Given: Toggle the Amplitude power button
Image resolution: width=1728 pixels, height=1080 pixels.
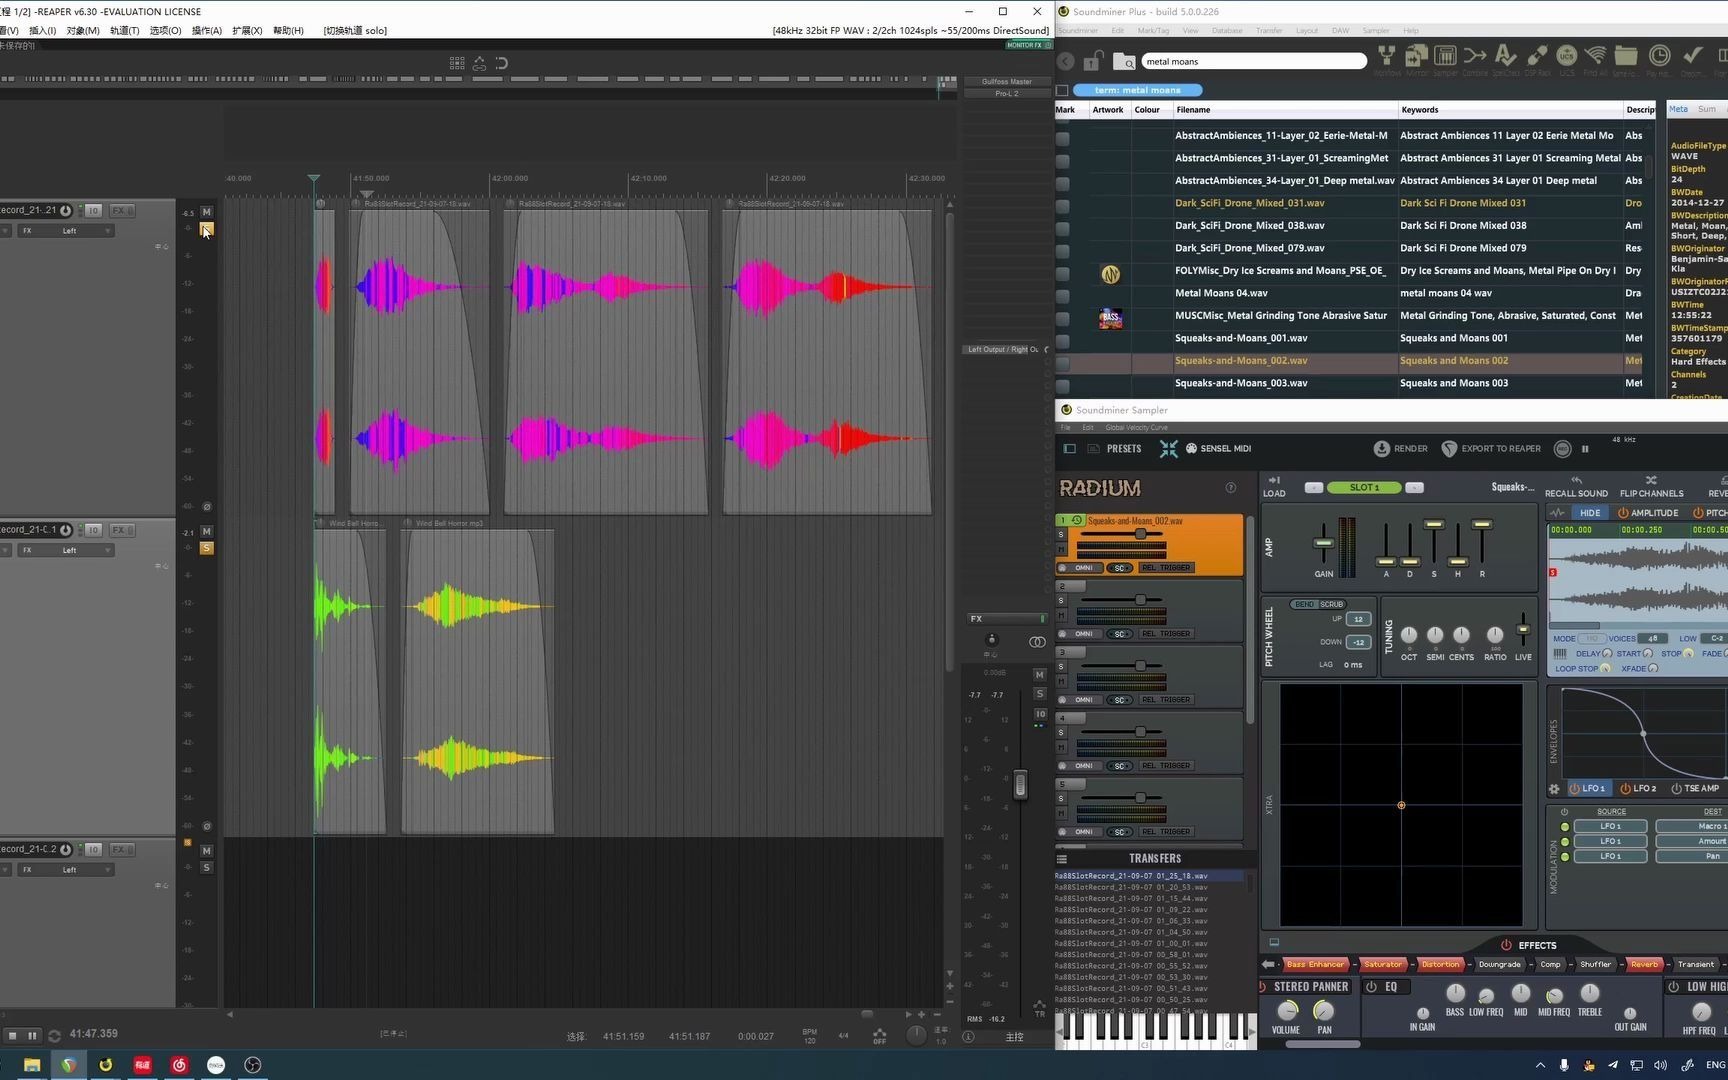Looking at the screenshot, I should [1623, 513].
